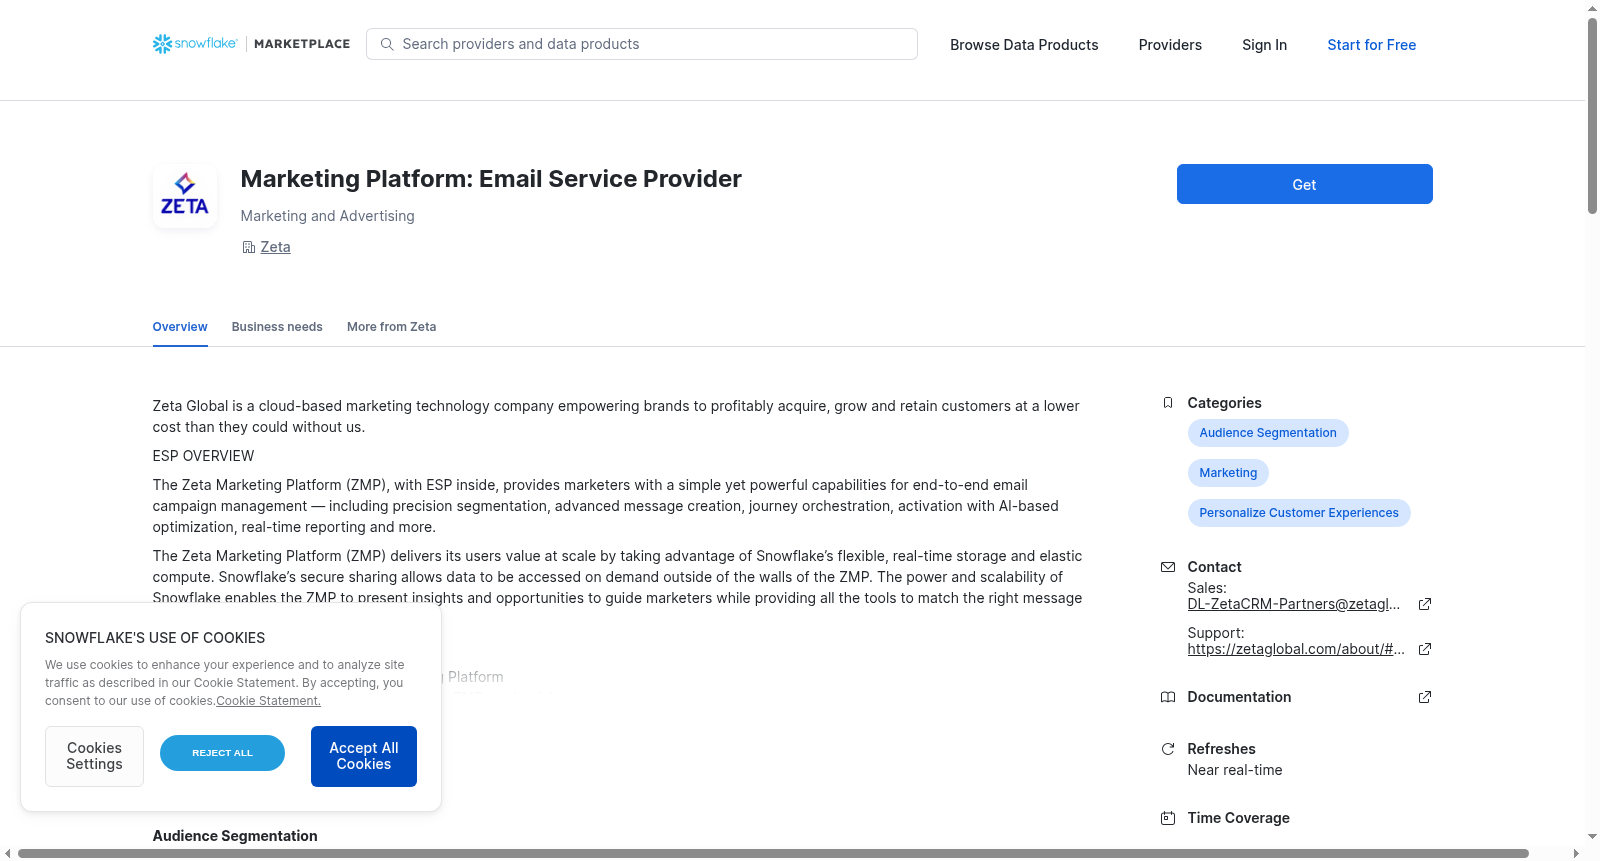Open Documentation external link icon
Image resolution: width=1600 pixels, height=861 pixels.
point(1425,697)
